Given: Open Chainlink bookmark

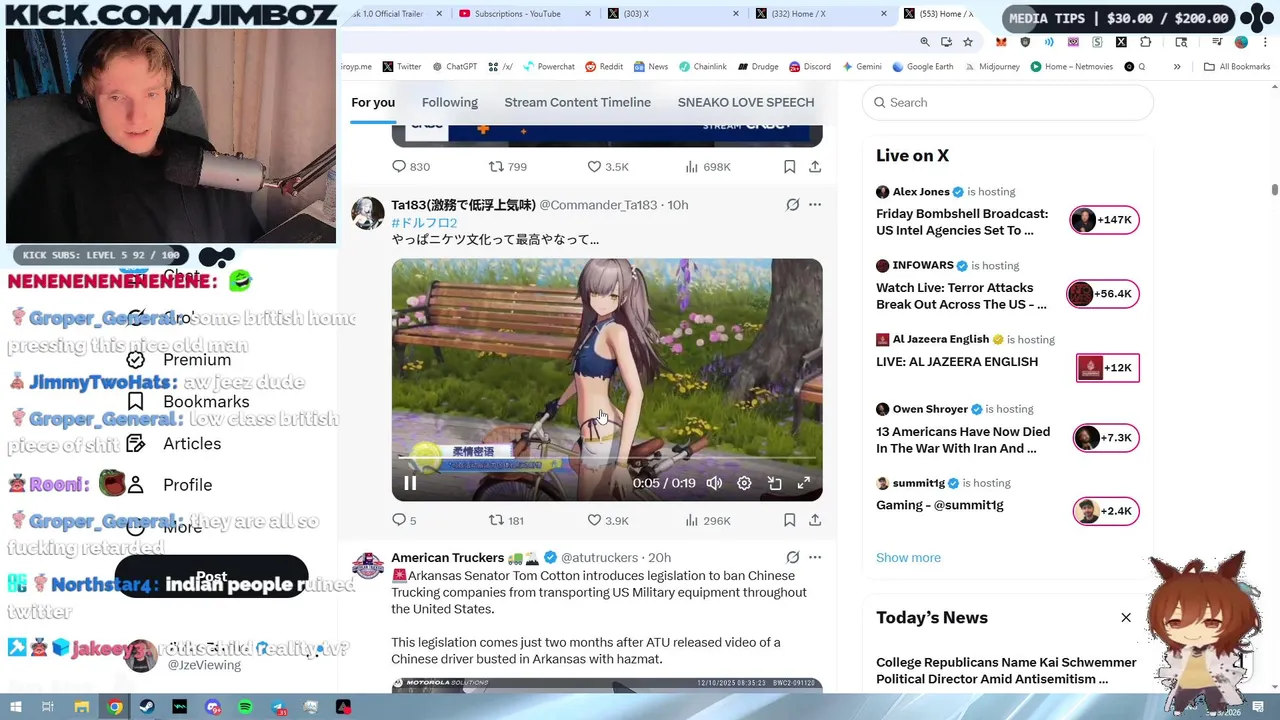Looking at the screenshot, I should 703,67.
